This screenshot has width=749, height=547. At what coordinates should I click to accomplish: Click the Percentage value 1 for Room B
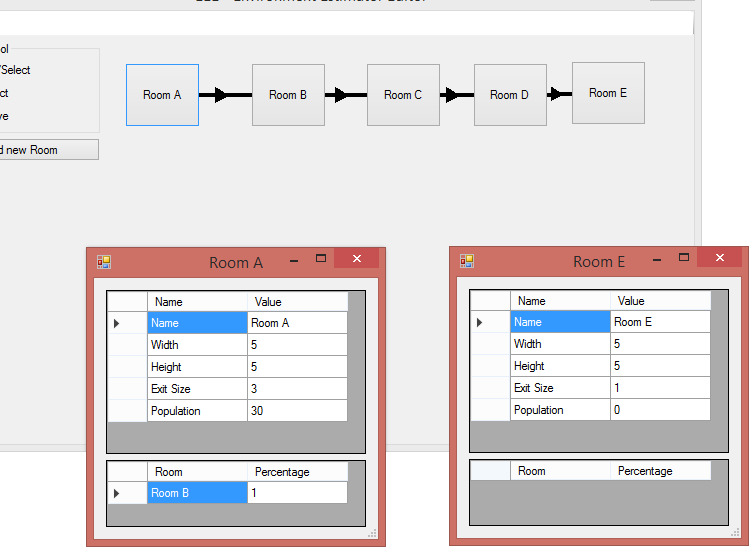click(x=296, y=493)
